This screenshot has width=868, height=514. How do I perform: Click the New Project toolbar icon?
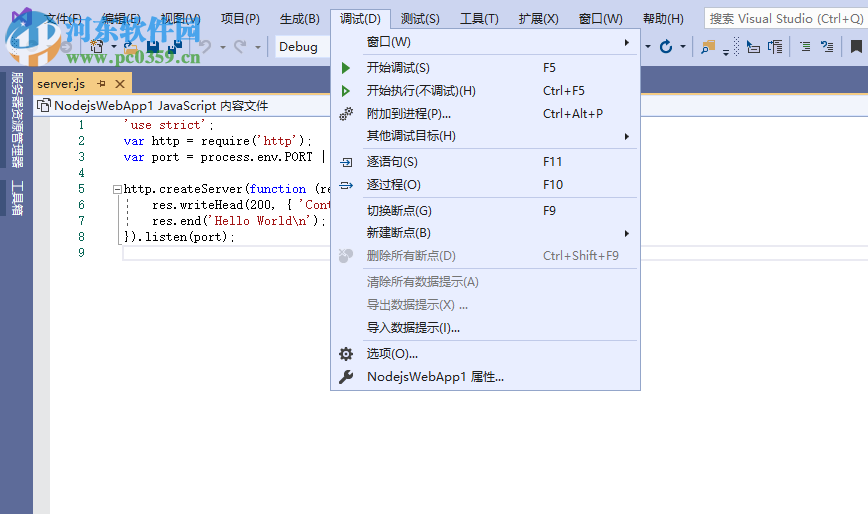97,47
